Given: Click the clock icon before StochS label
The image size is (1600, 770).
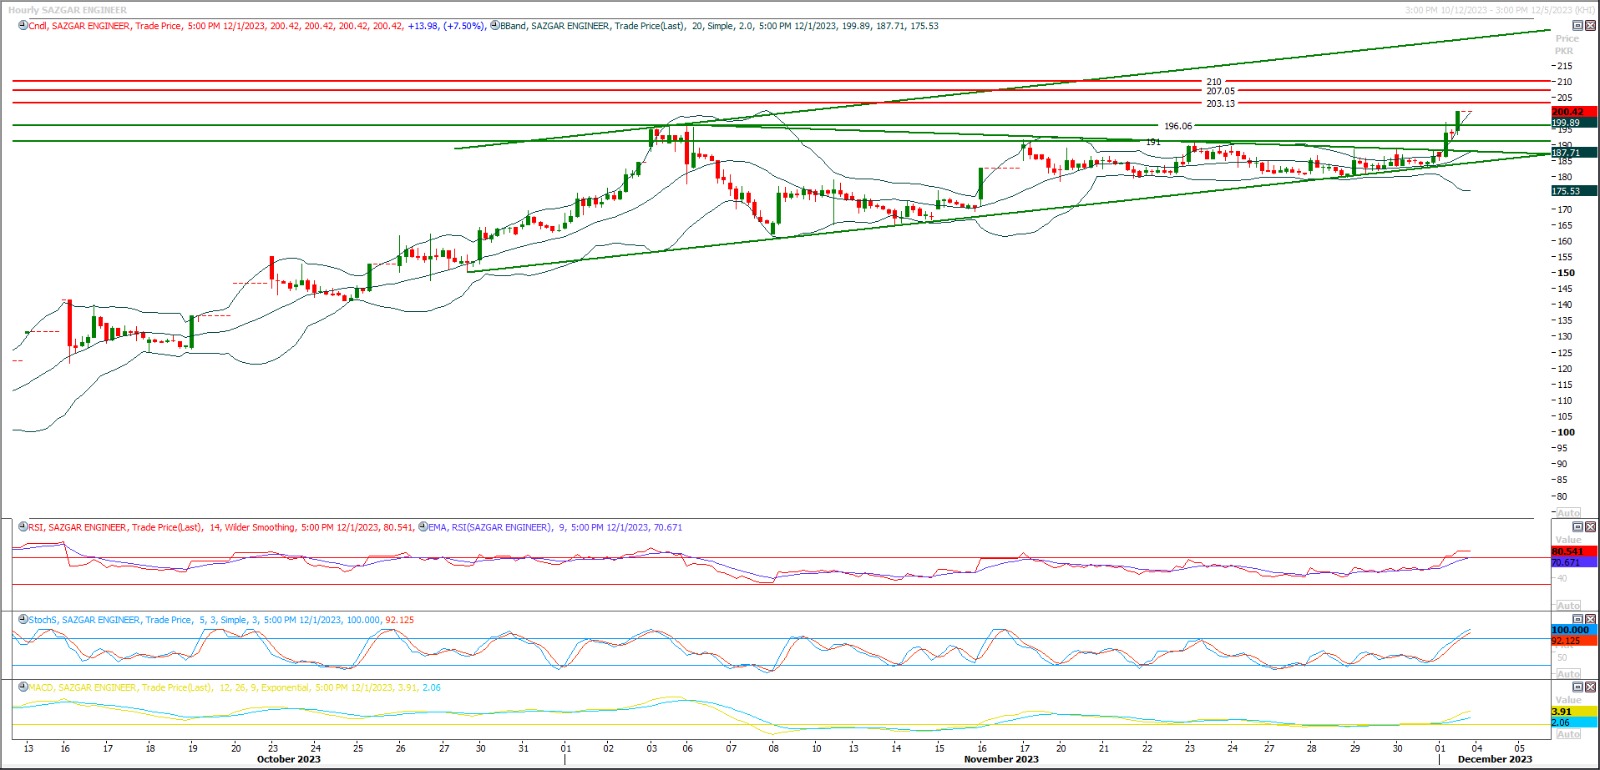Looking at the screenshot, I should coord(23,620).
